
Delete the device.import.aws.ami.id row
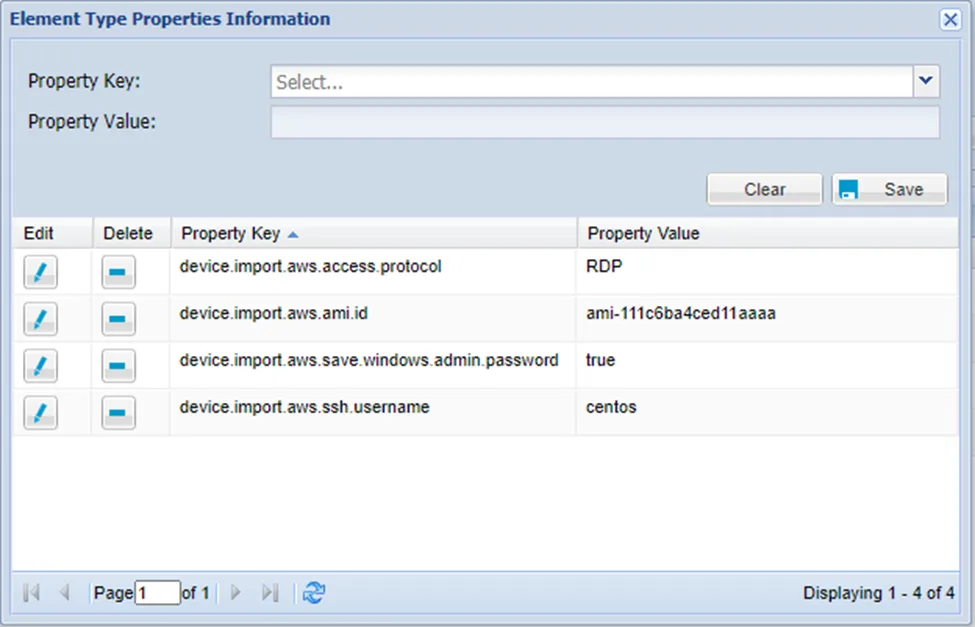point(118,319)
